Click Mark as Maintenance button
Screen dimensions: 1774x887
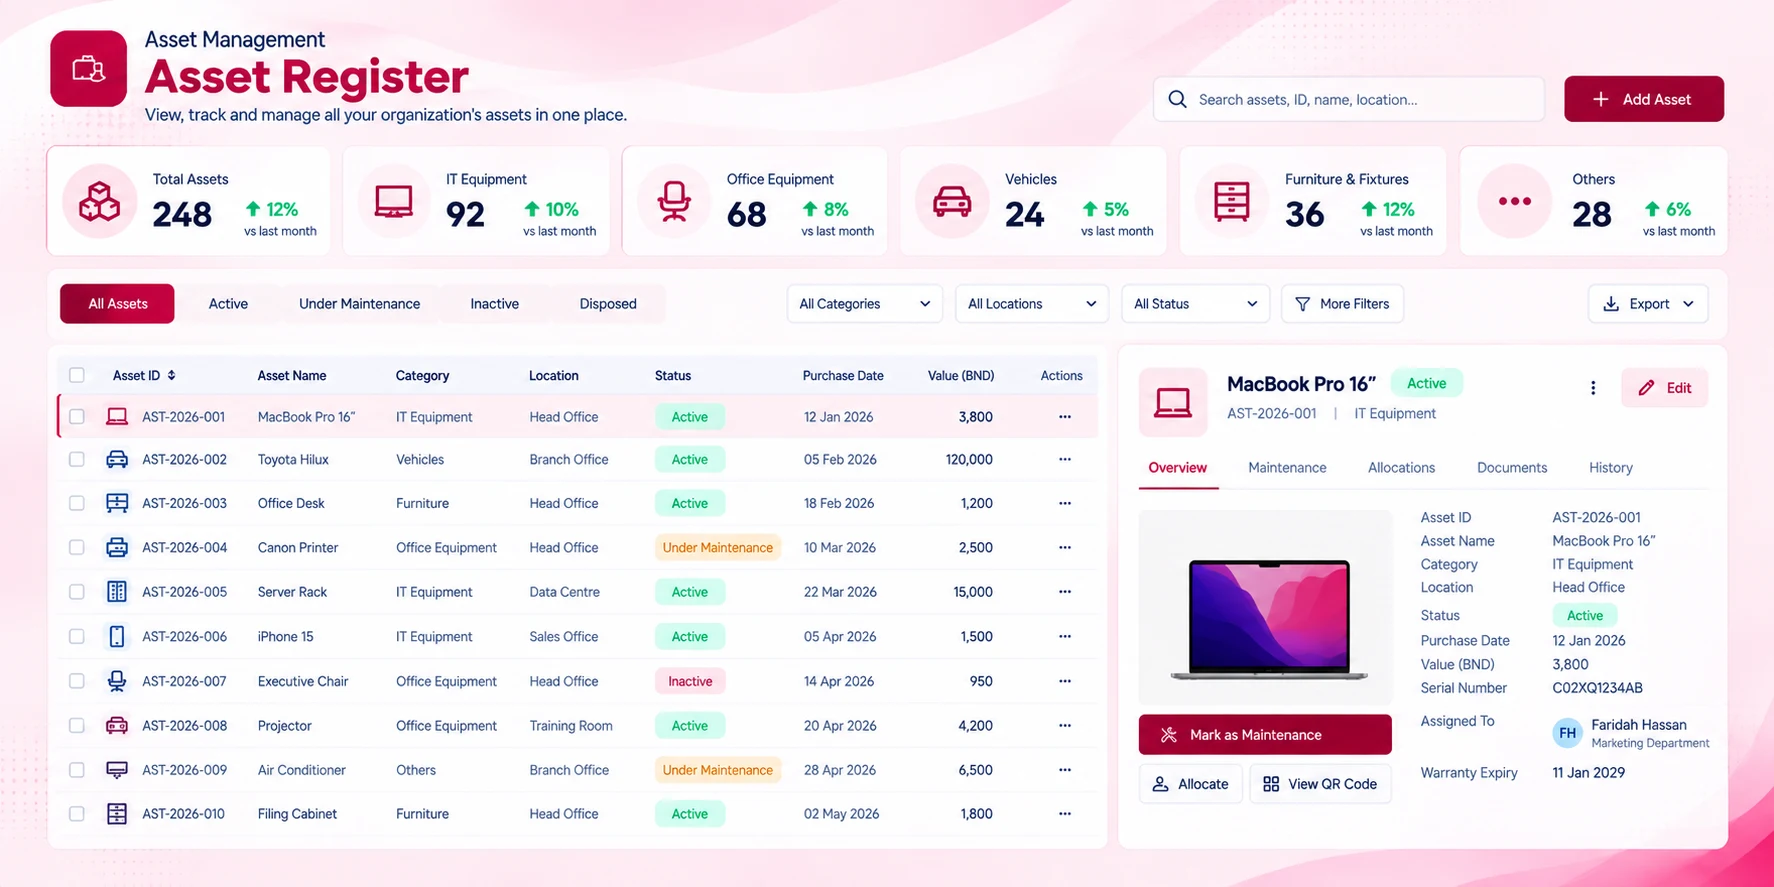click(1265, 735)
